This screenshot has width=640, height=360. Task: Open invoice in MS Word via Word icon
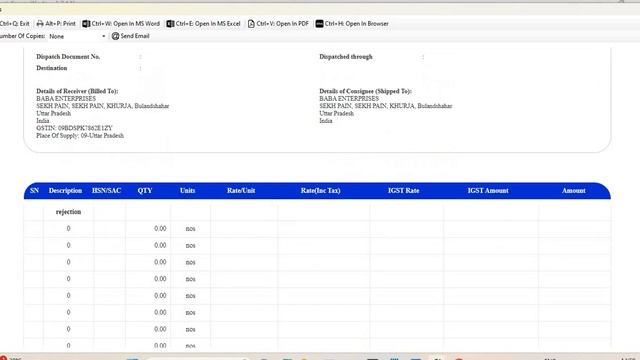click(x=86, y=24)
